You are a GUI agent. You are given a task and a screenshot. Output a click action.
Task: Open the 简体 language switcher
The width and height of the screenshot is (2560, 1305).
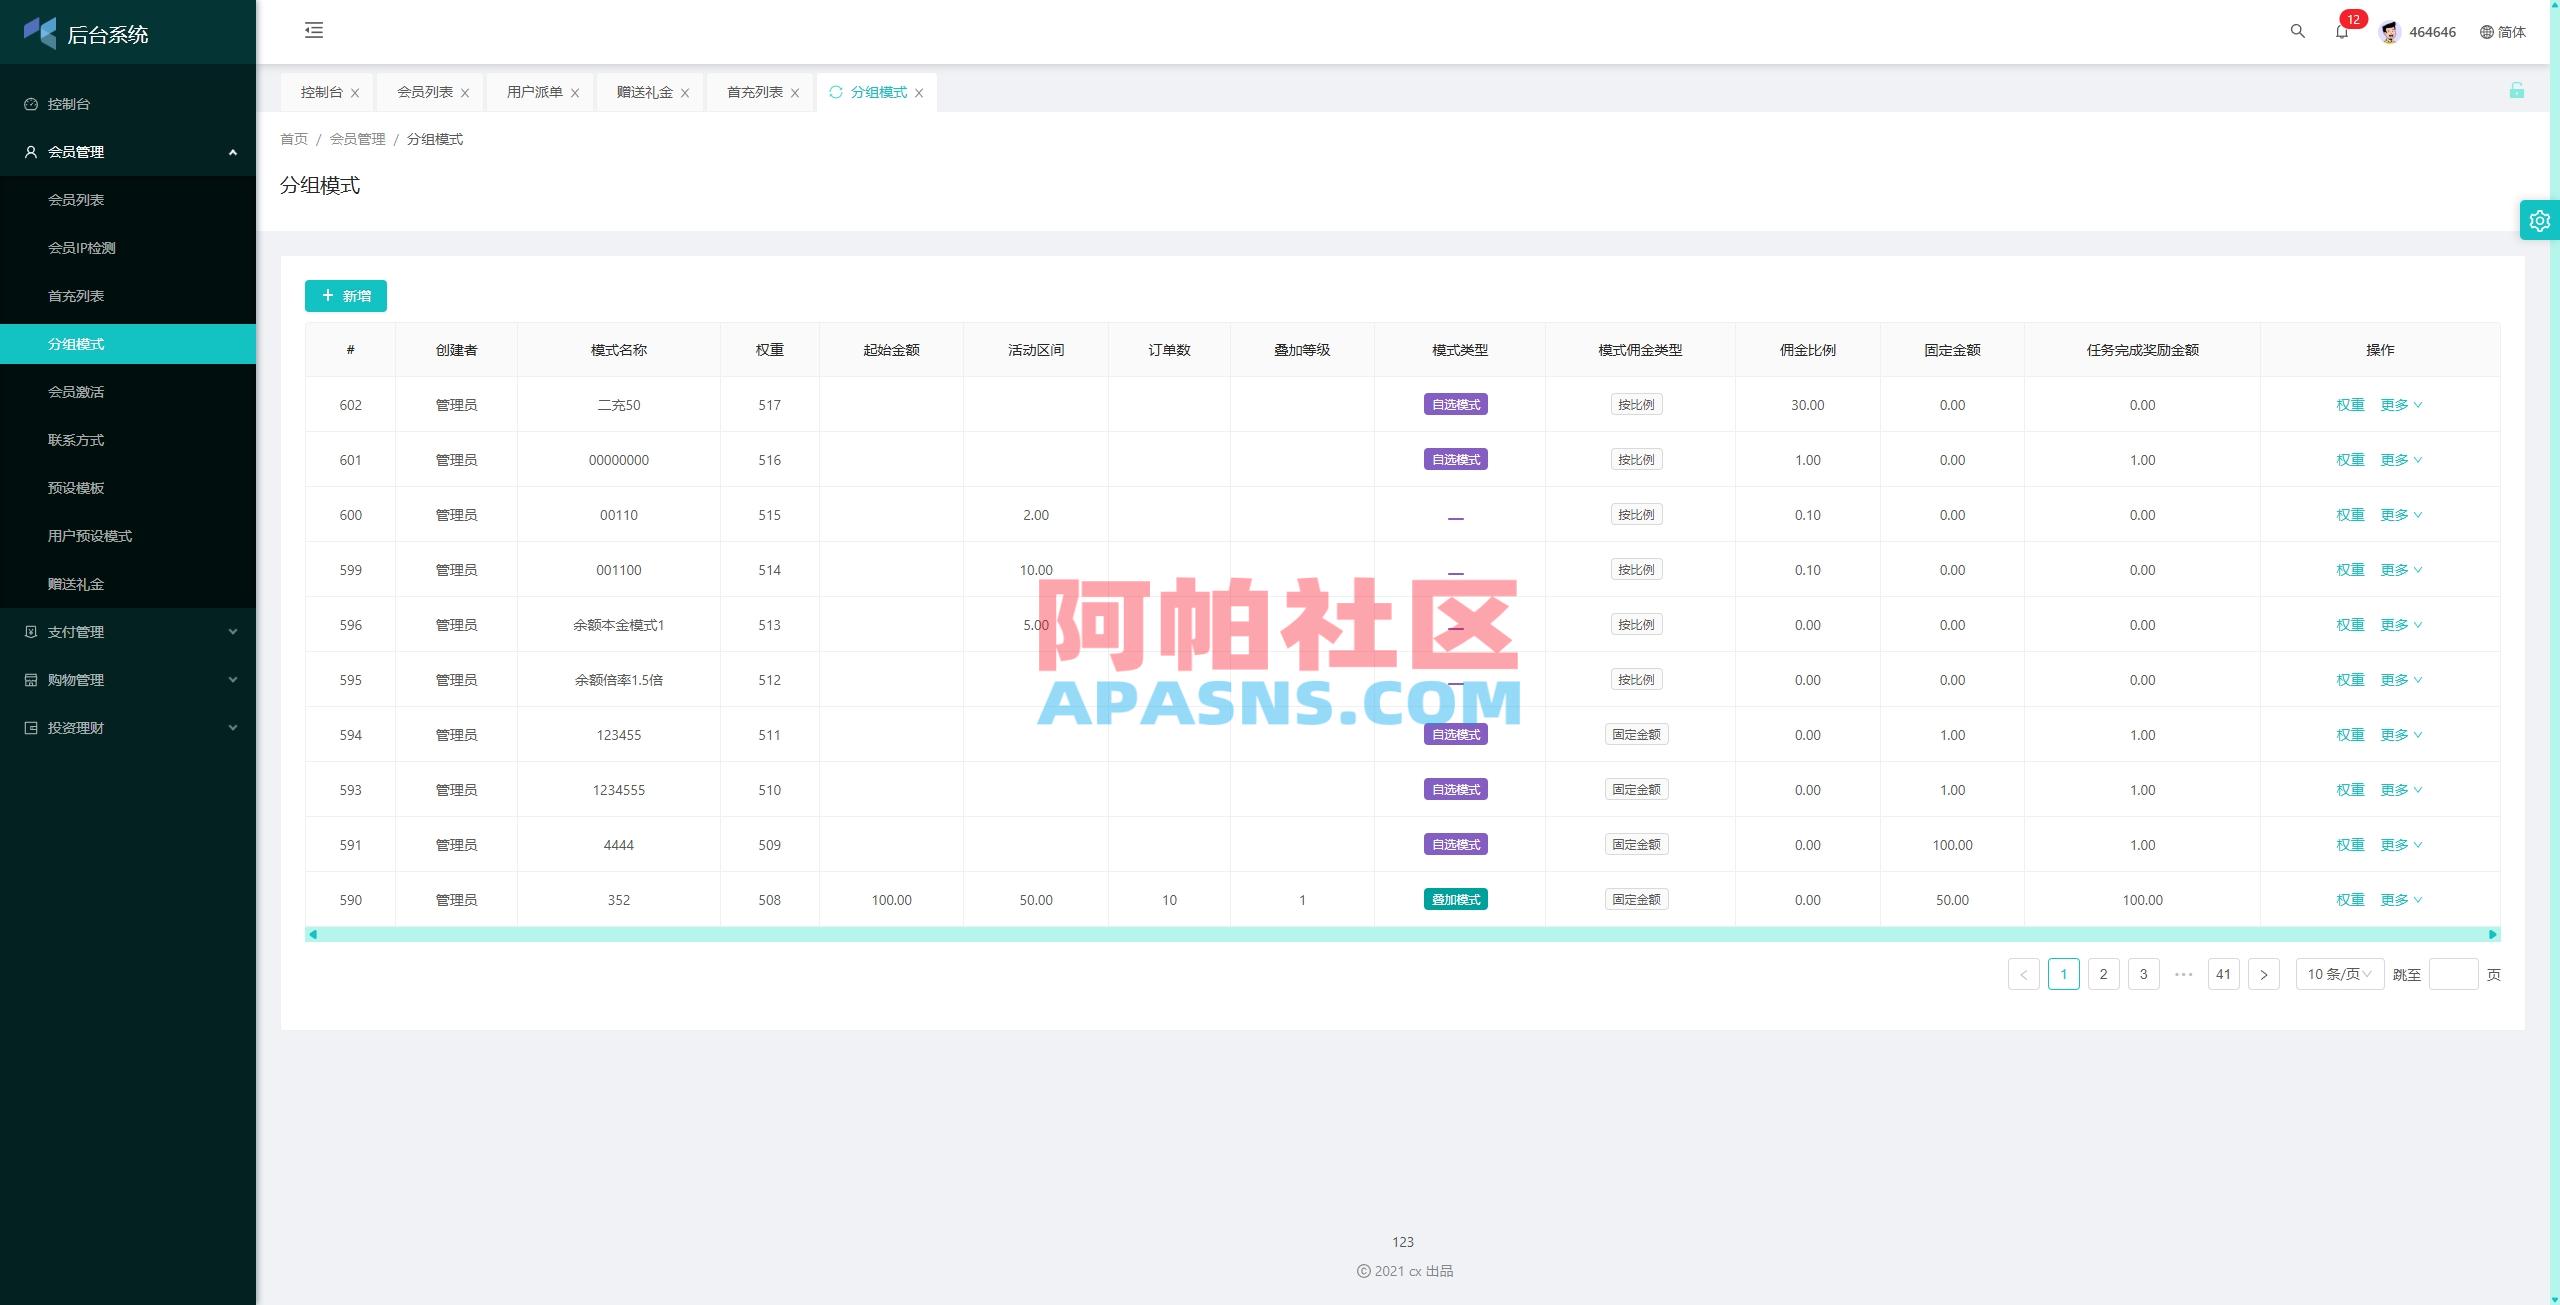[2503, 31]
